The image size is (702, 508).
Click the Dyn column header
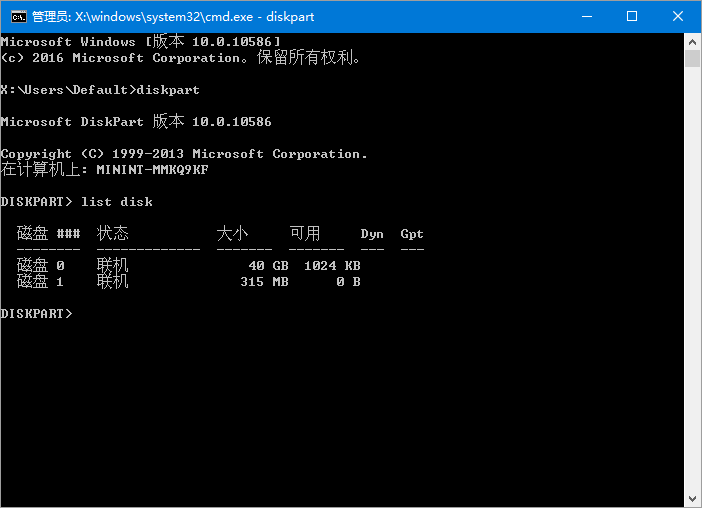coord(372,234)
